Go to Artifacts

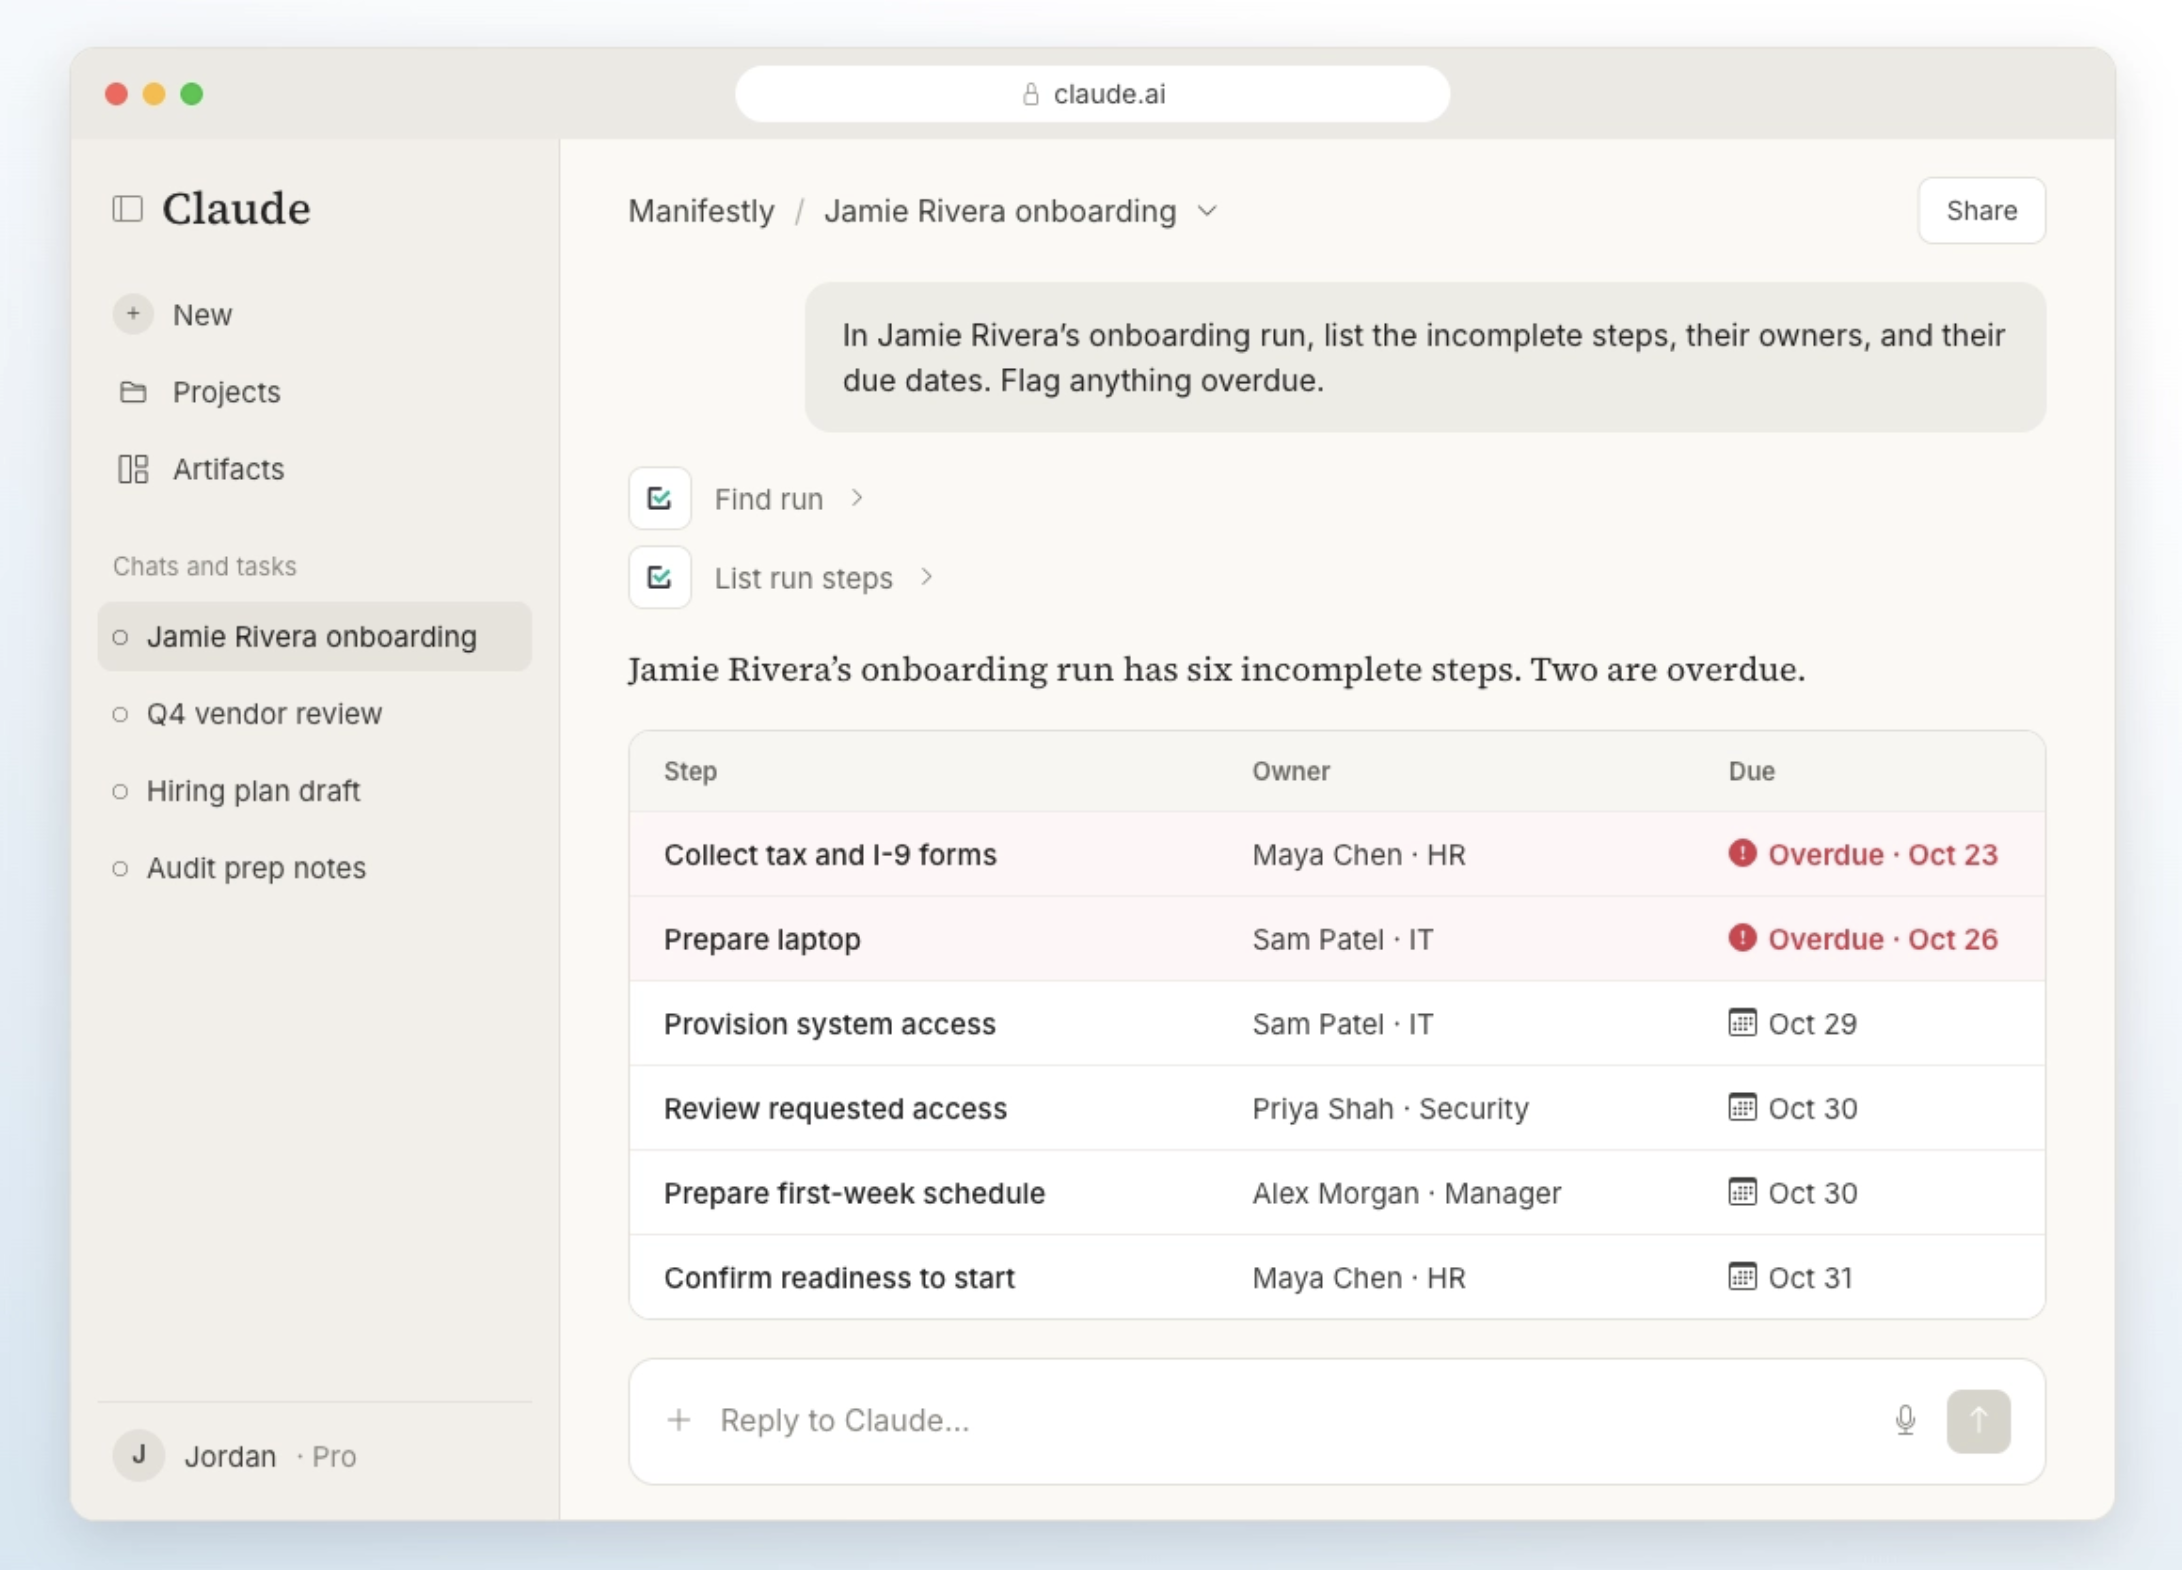[x=228, y=469]
